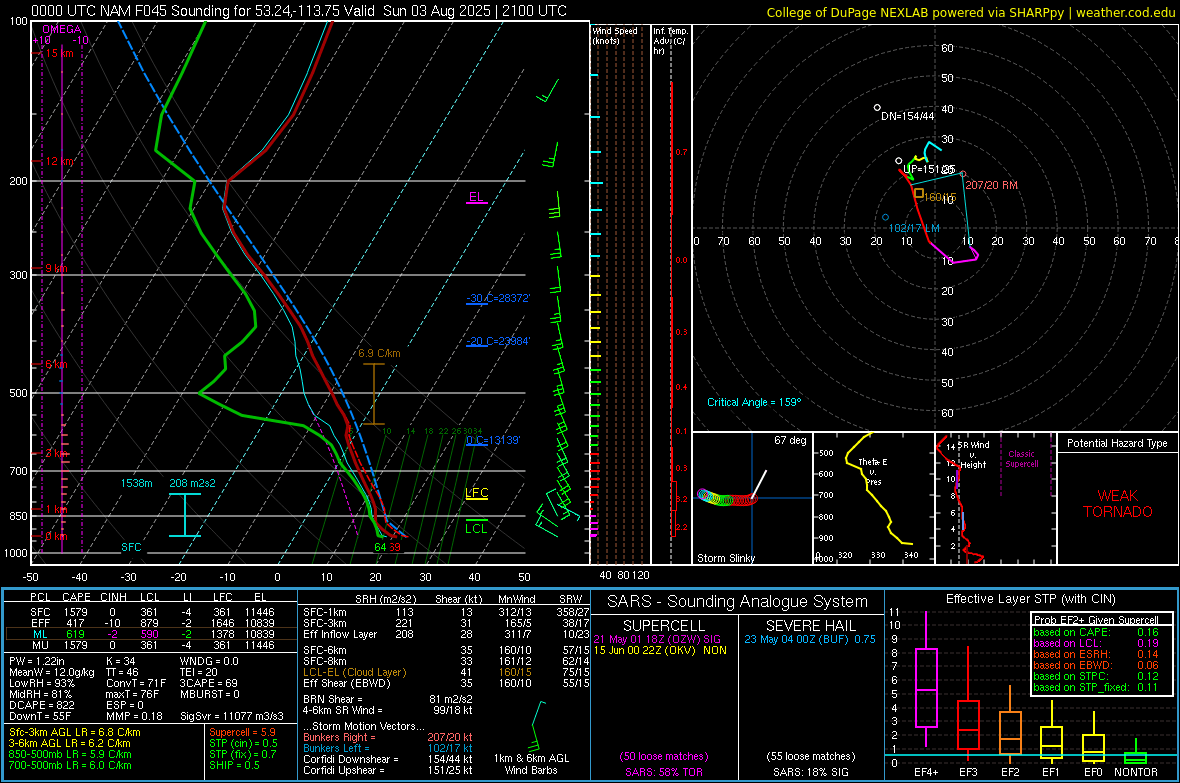Click the Potential Hazard Type header
Image resolution: width=1180 pixels, height=783 pixels.
[x=1117, y=443]
